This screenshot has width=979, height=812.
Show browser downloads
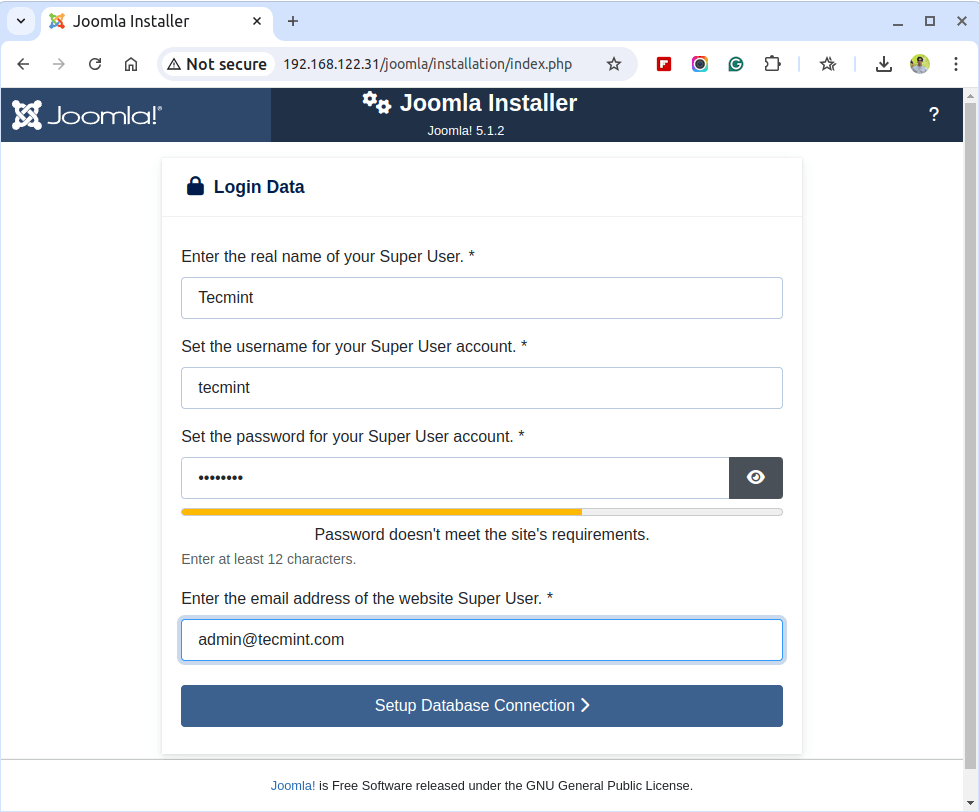pos(883,64)
